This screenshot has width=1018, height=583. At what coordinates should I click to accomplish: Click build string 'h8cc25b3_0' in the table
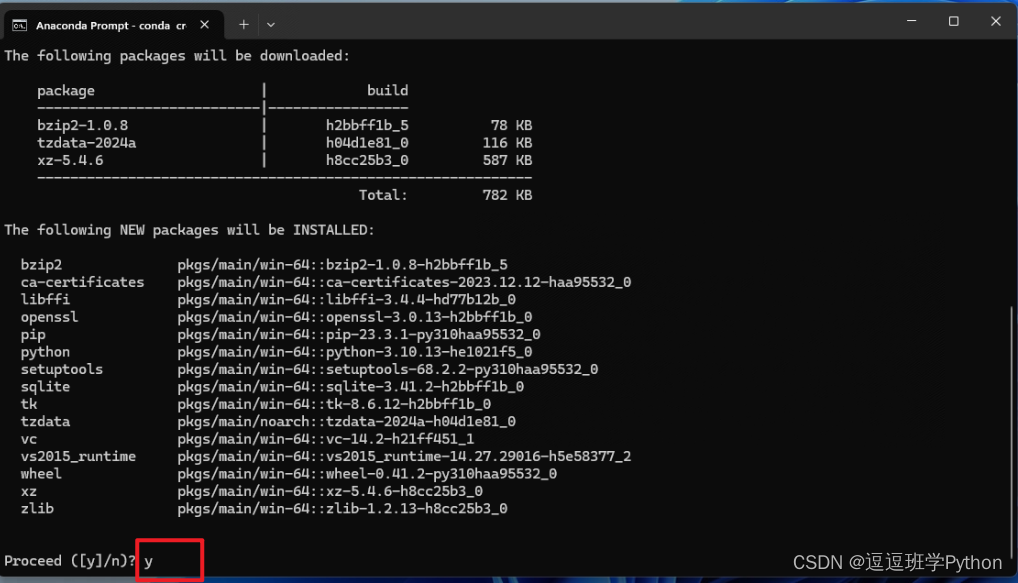pos(367,160)
